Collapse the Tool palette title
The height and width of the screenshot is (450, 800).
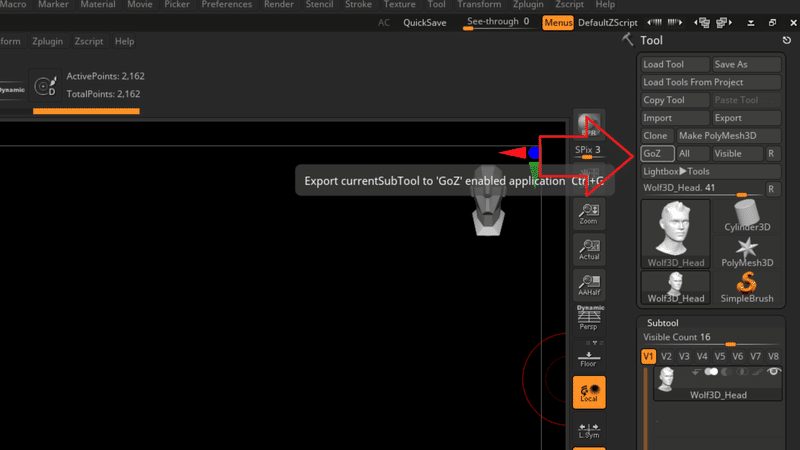(x=651, y=40)
